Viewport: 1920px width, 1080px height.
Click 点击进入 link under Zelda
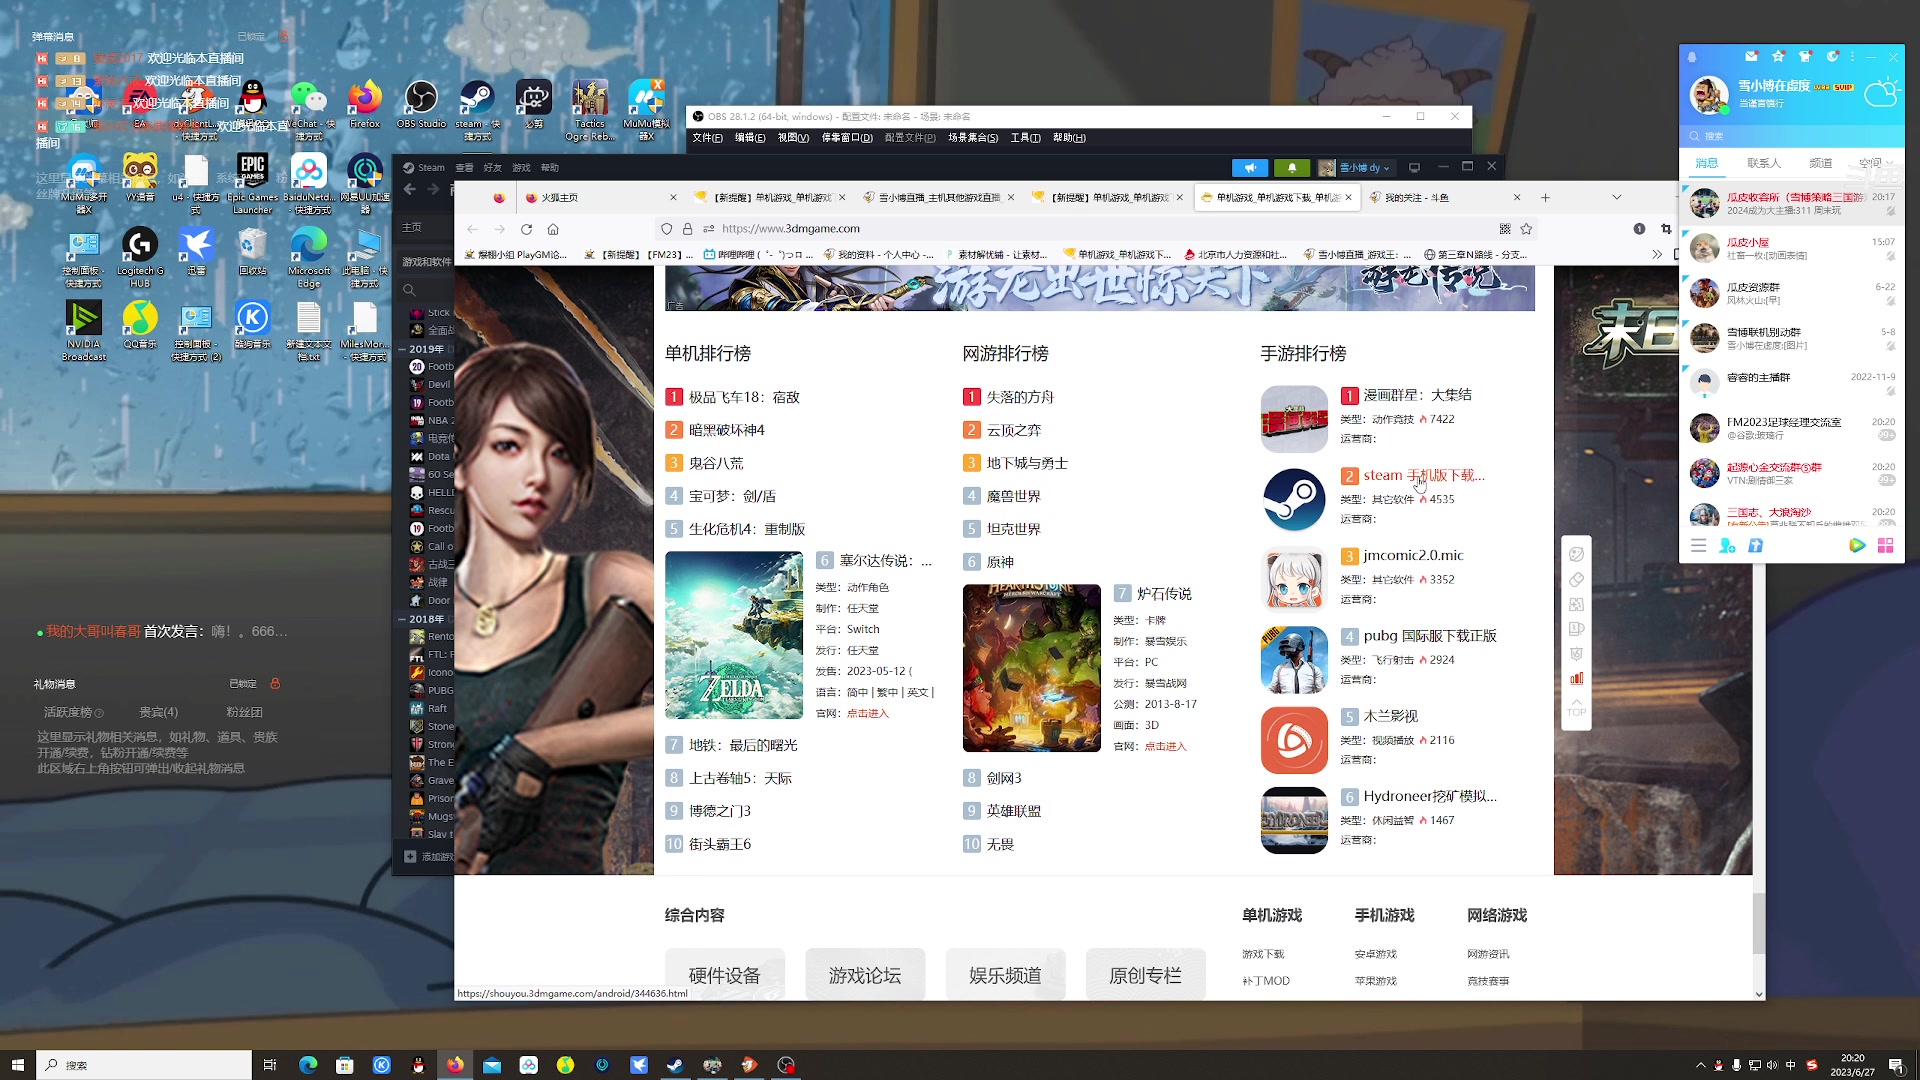(x=867, y=714)
